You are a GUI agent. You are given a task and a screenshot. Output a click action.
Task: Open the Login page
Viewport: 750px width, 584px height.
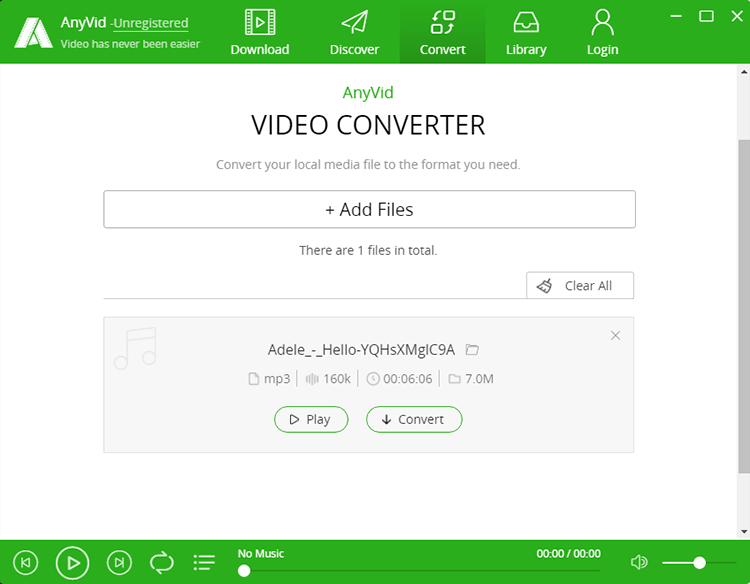tap(602, 32)
